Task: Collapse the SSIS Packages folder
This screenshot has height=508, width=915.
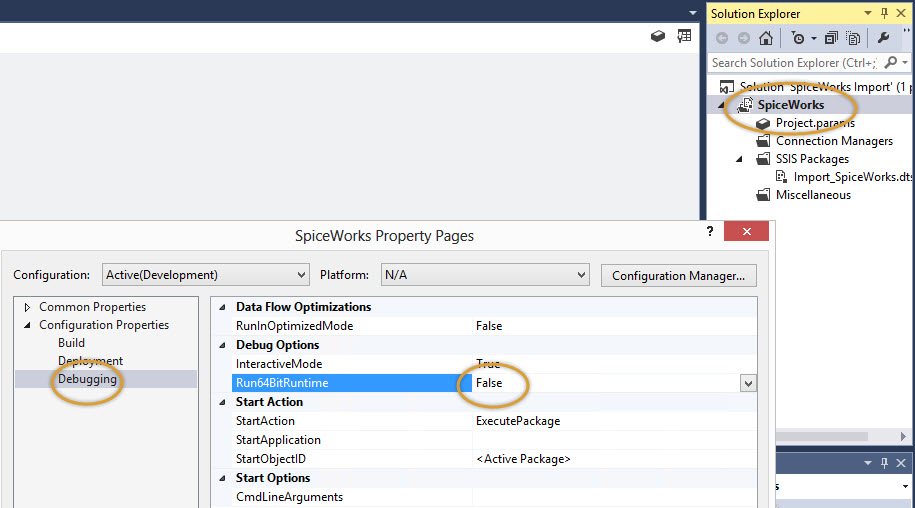Action: click(x=739, y=159)
